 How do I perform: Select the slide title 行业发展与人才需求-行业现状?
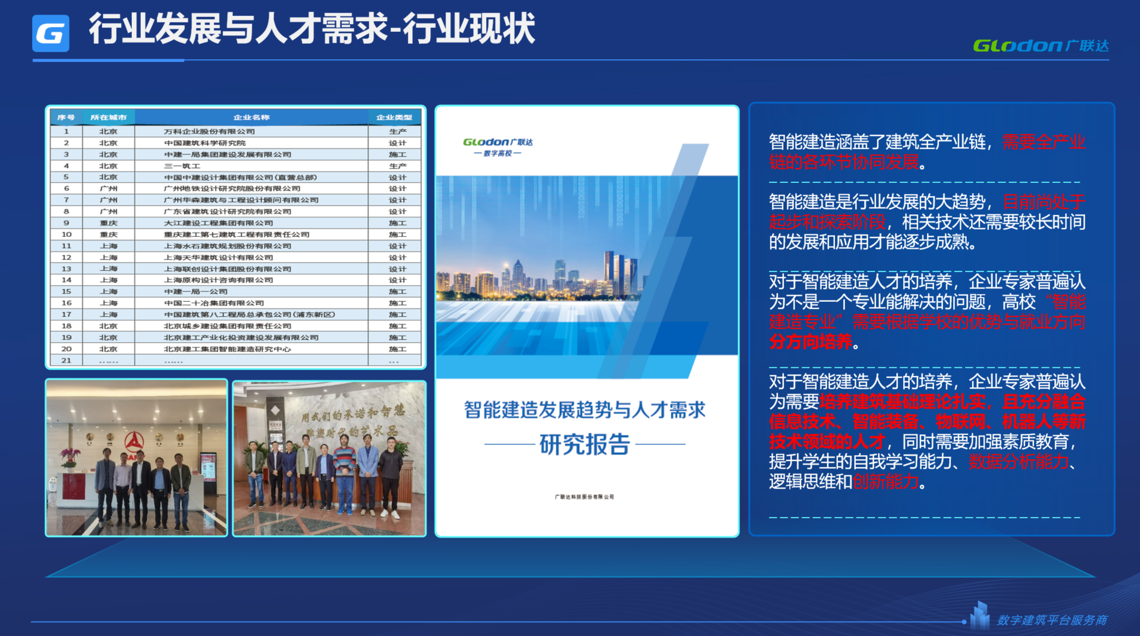pos(311,30)
